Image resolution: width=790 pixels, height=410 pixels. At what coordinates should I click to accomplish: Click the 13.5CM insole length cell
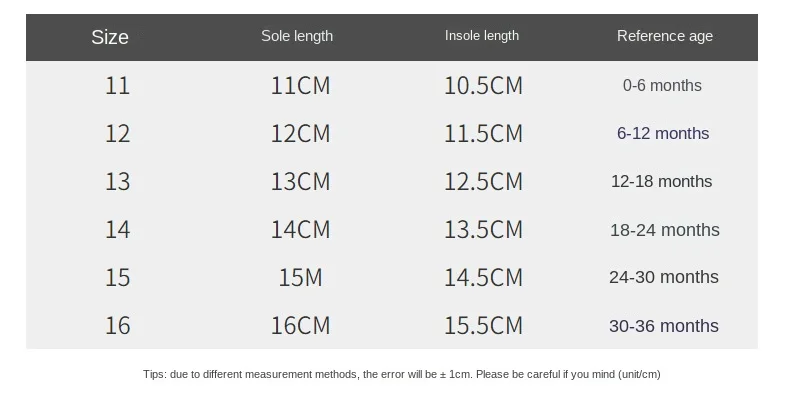(x=483, y=230)
